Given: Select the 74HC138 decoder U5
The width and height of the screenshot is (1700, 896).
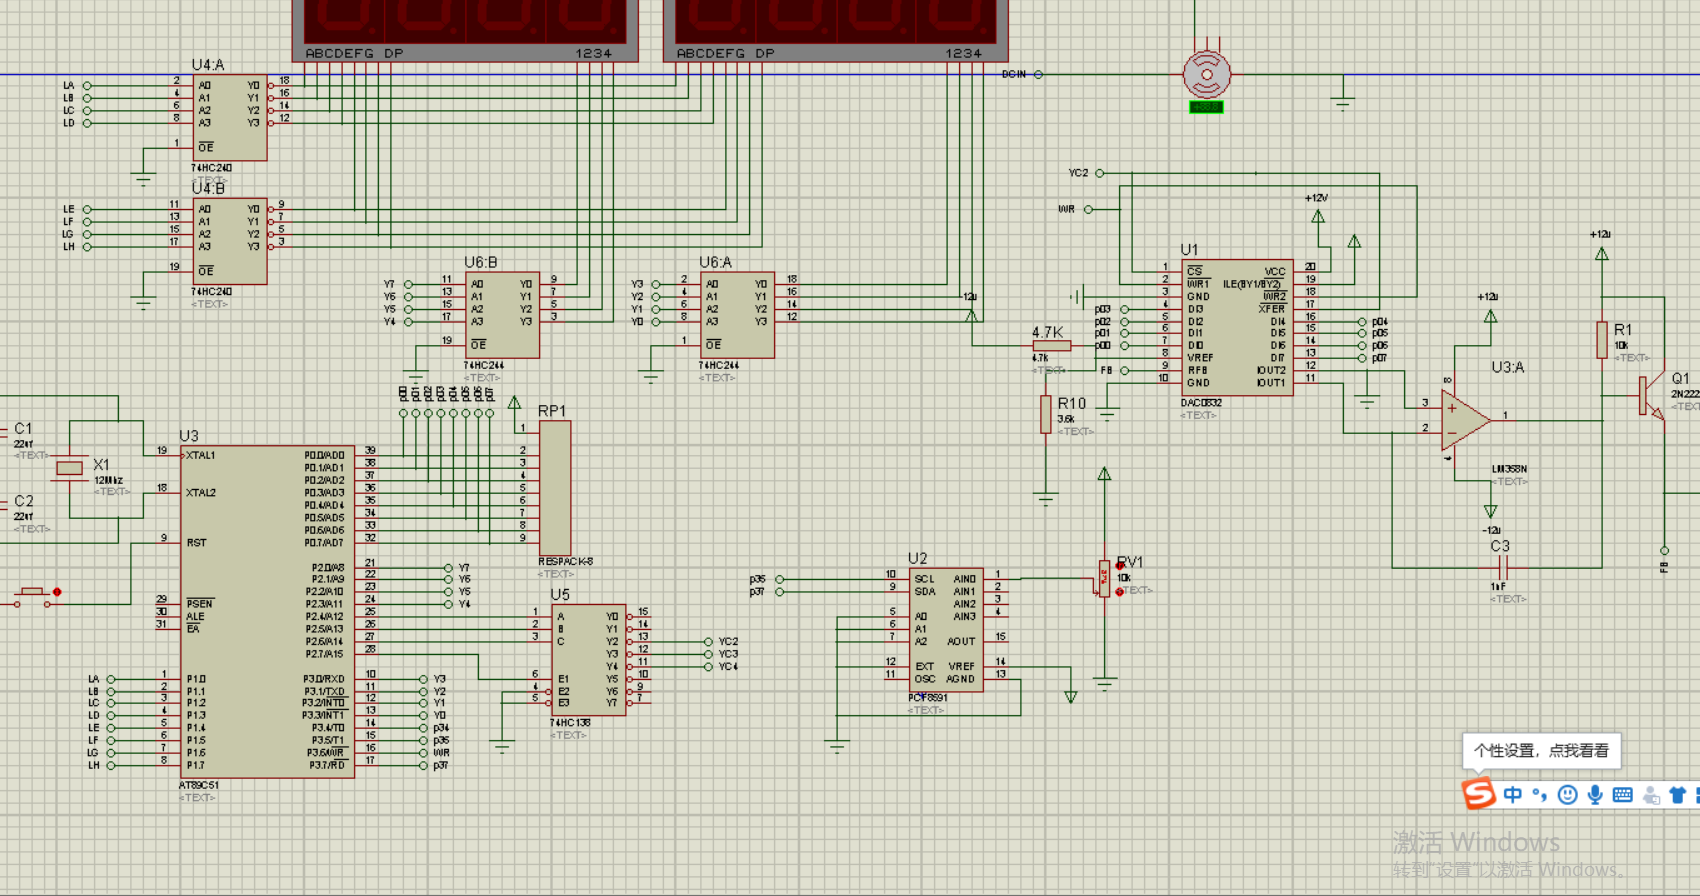Looking at the screenshot, I should [x=588, y=660].
